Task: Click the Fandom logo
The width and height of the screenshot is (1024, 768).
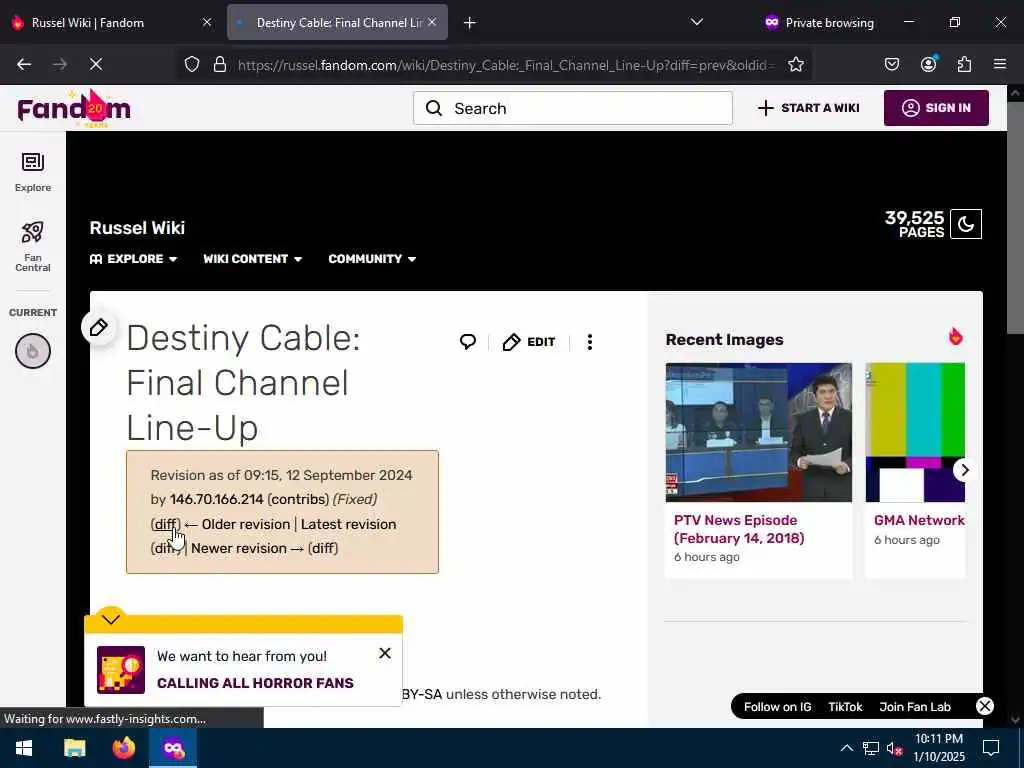Action: coord(74,108)
